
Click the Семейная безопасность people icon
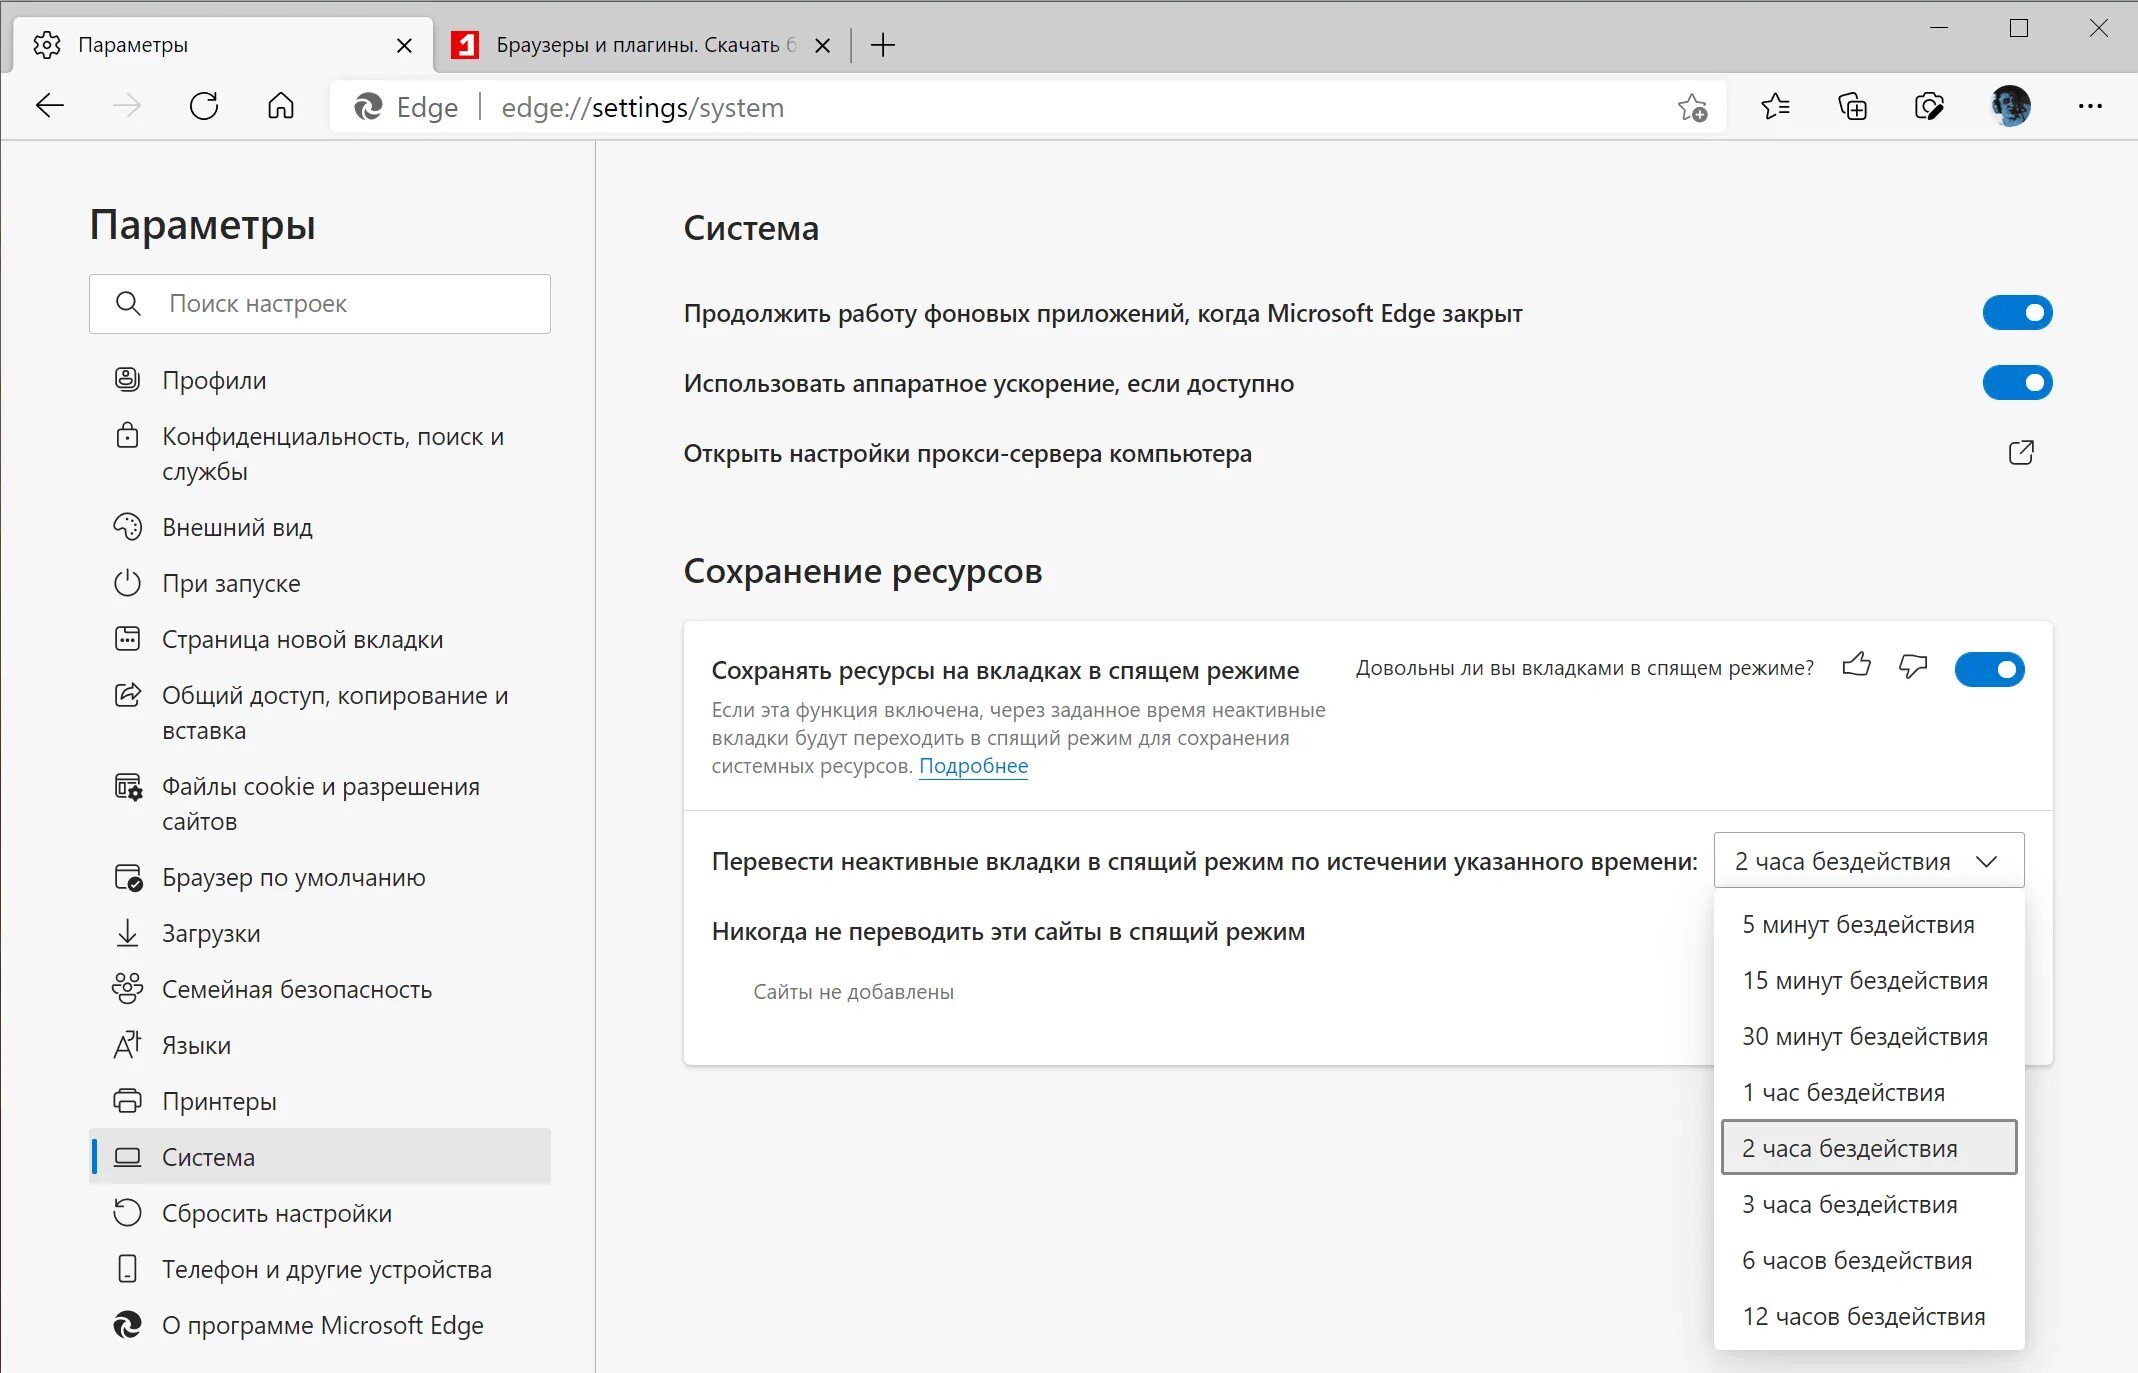(x=127, y=989)
